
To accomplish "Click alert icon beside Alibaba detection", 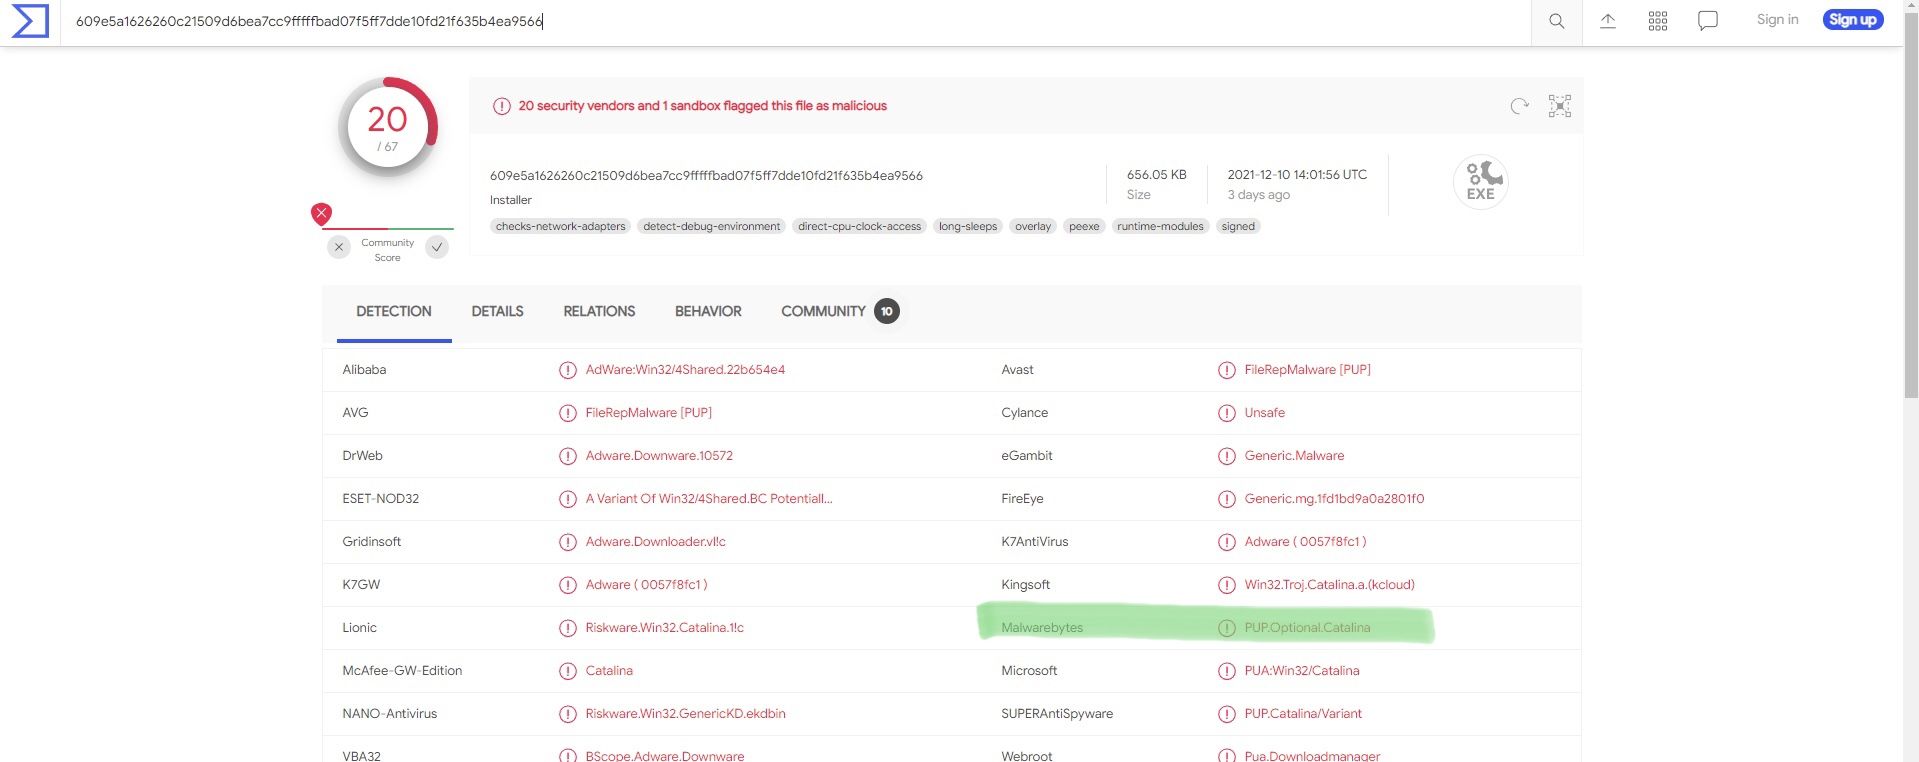I will point(568,370).
